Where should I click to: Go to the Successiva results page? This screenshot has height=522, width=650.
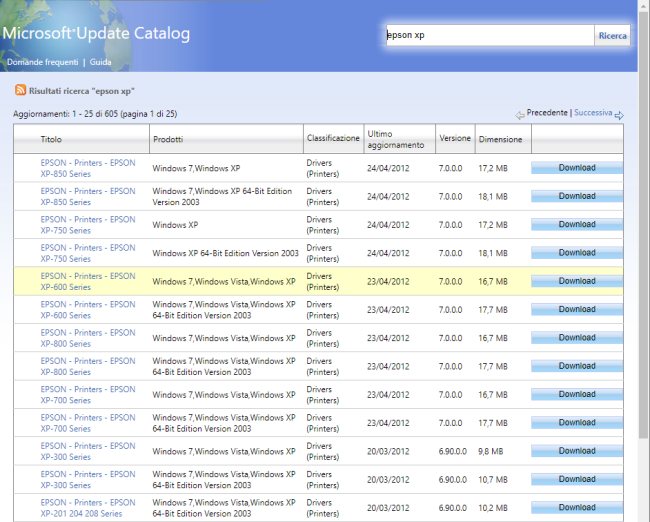[593, 113]
